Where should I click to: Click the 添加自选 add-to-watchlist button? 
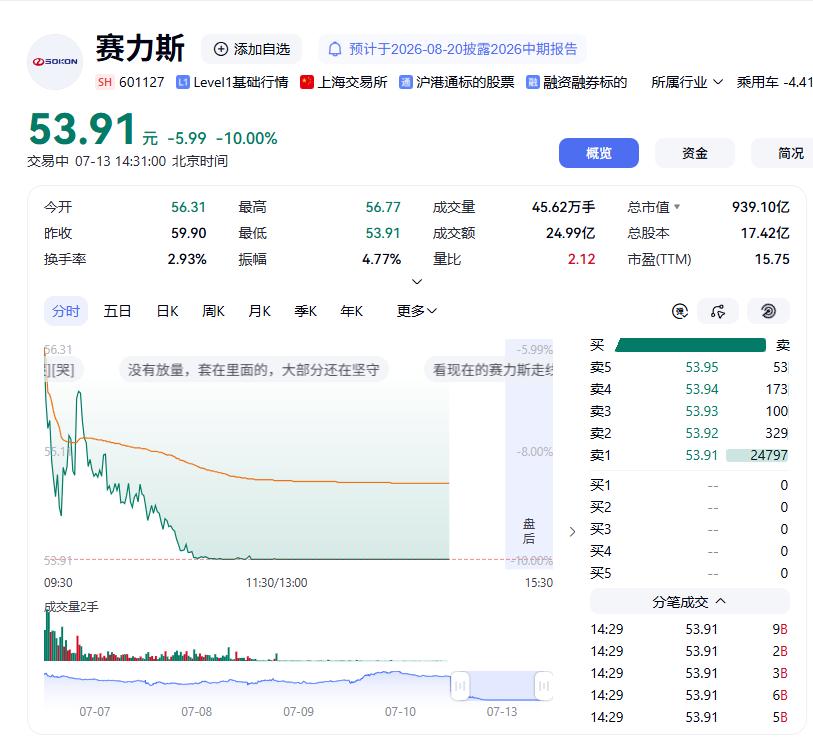pos(252,49)
